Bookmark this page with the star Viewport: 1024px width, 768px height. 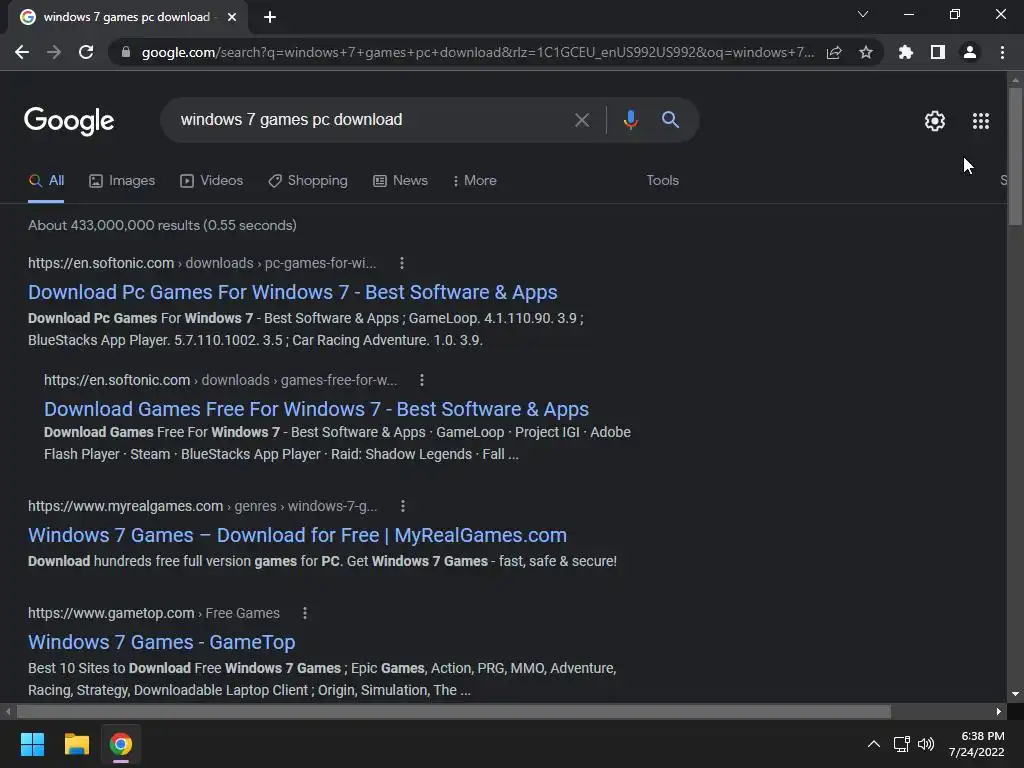click(866, 52)
